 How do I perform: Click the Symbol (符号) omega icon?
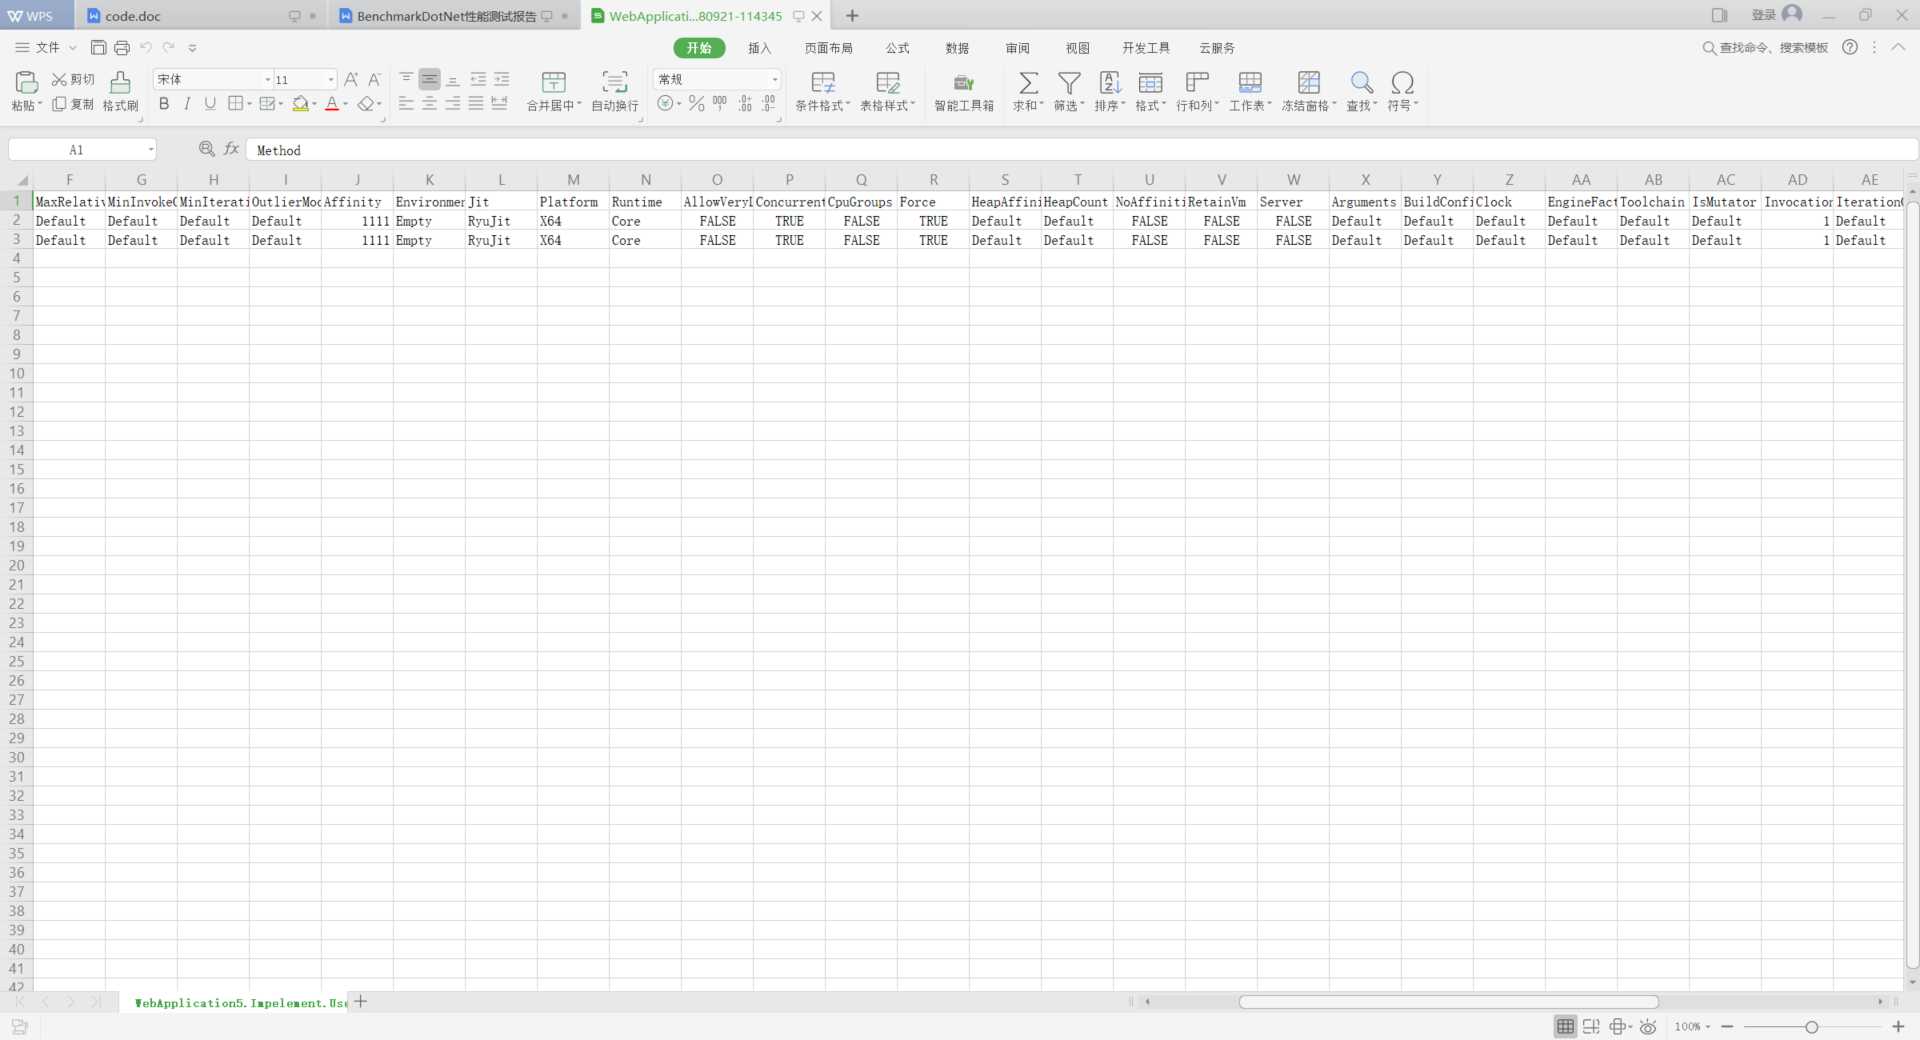(x=1403, y=82)
